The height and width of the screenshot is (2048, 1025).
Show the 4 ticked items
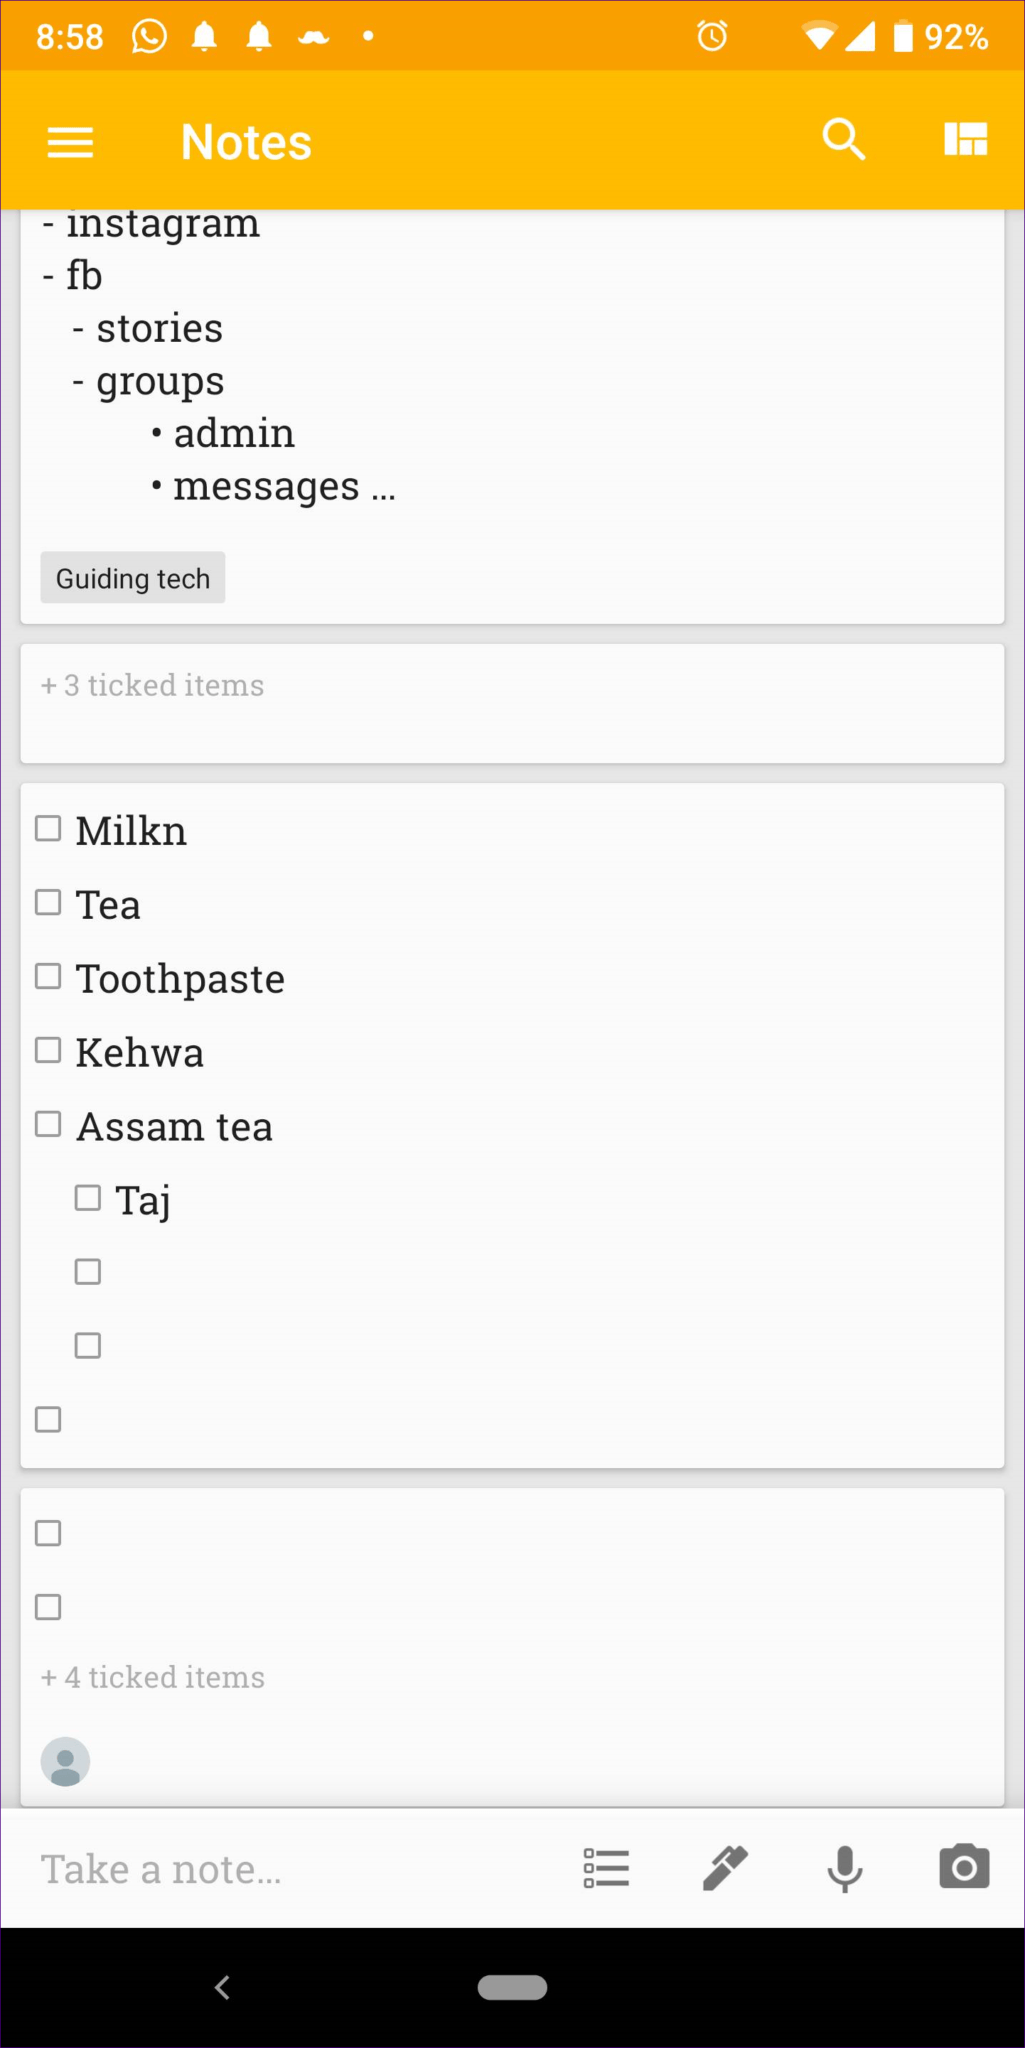click(152, 1678)
